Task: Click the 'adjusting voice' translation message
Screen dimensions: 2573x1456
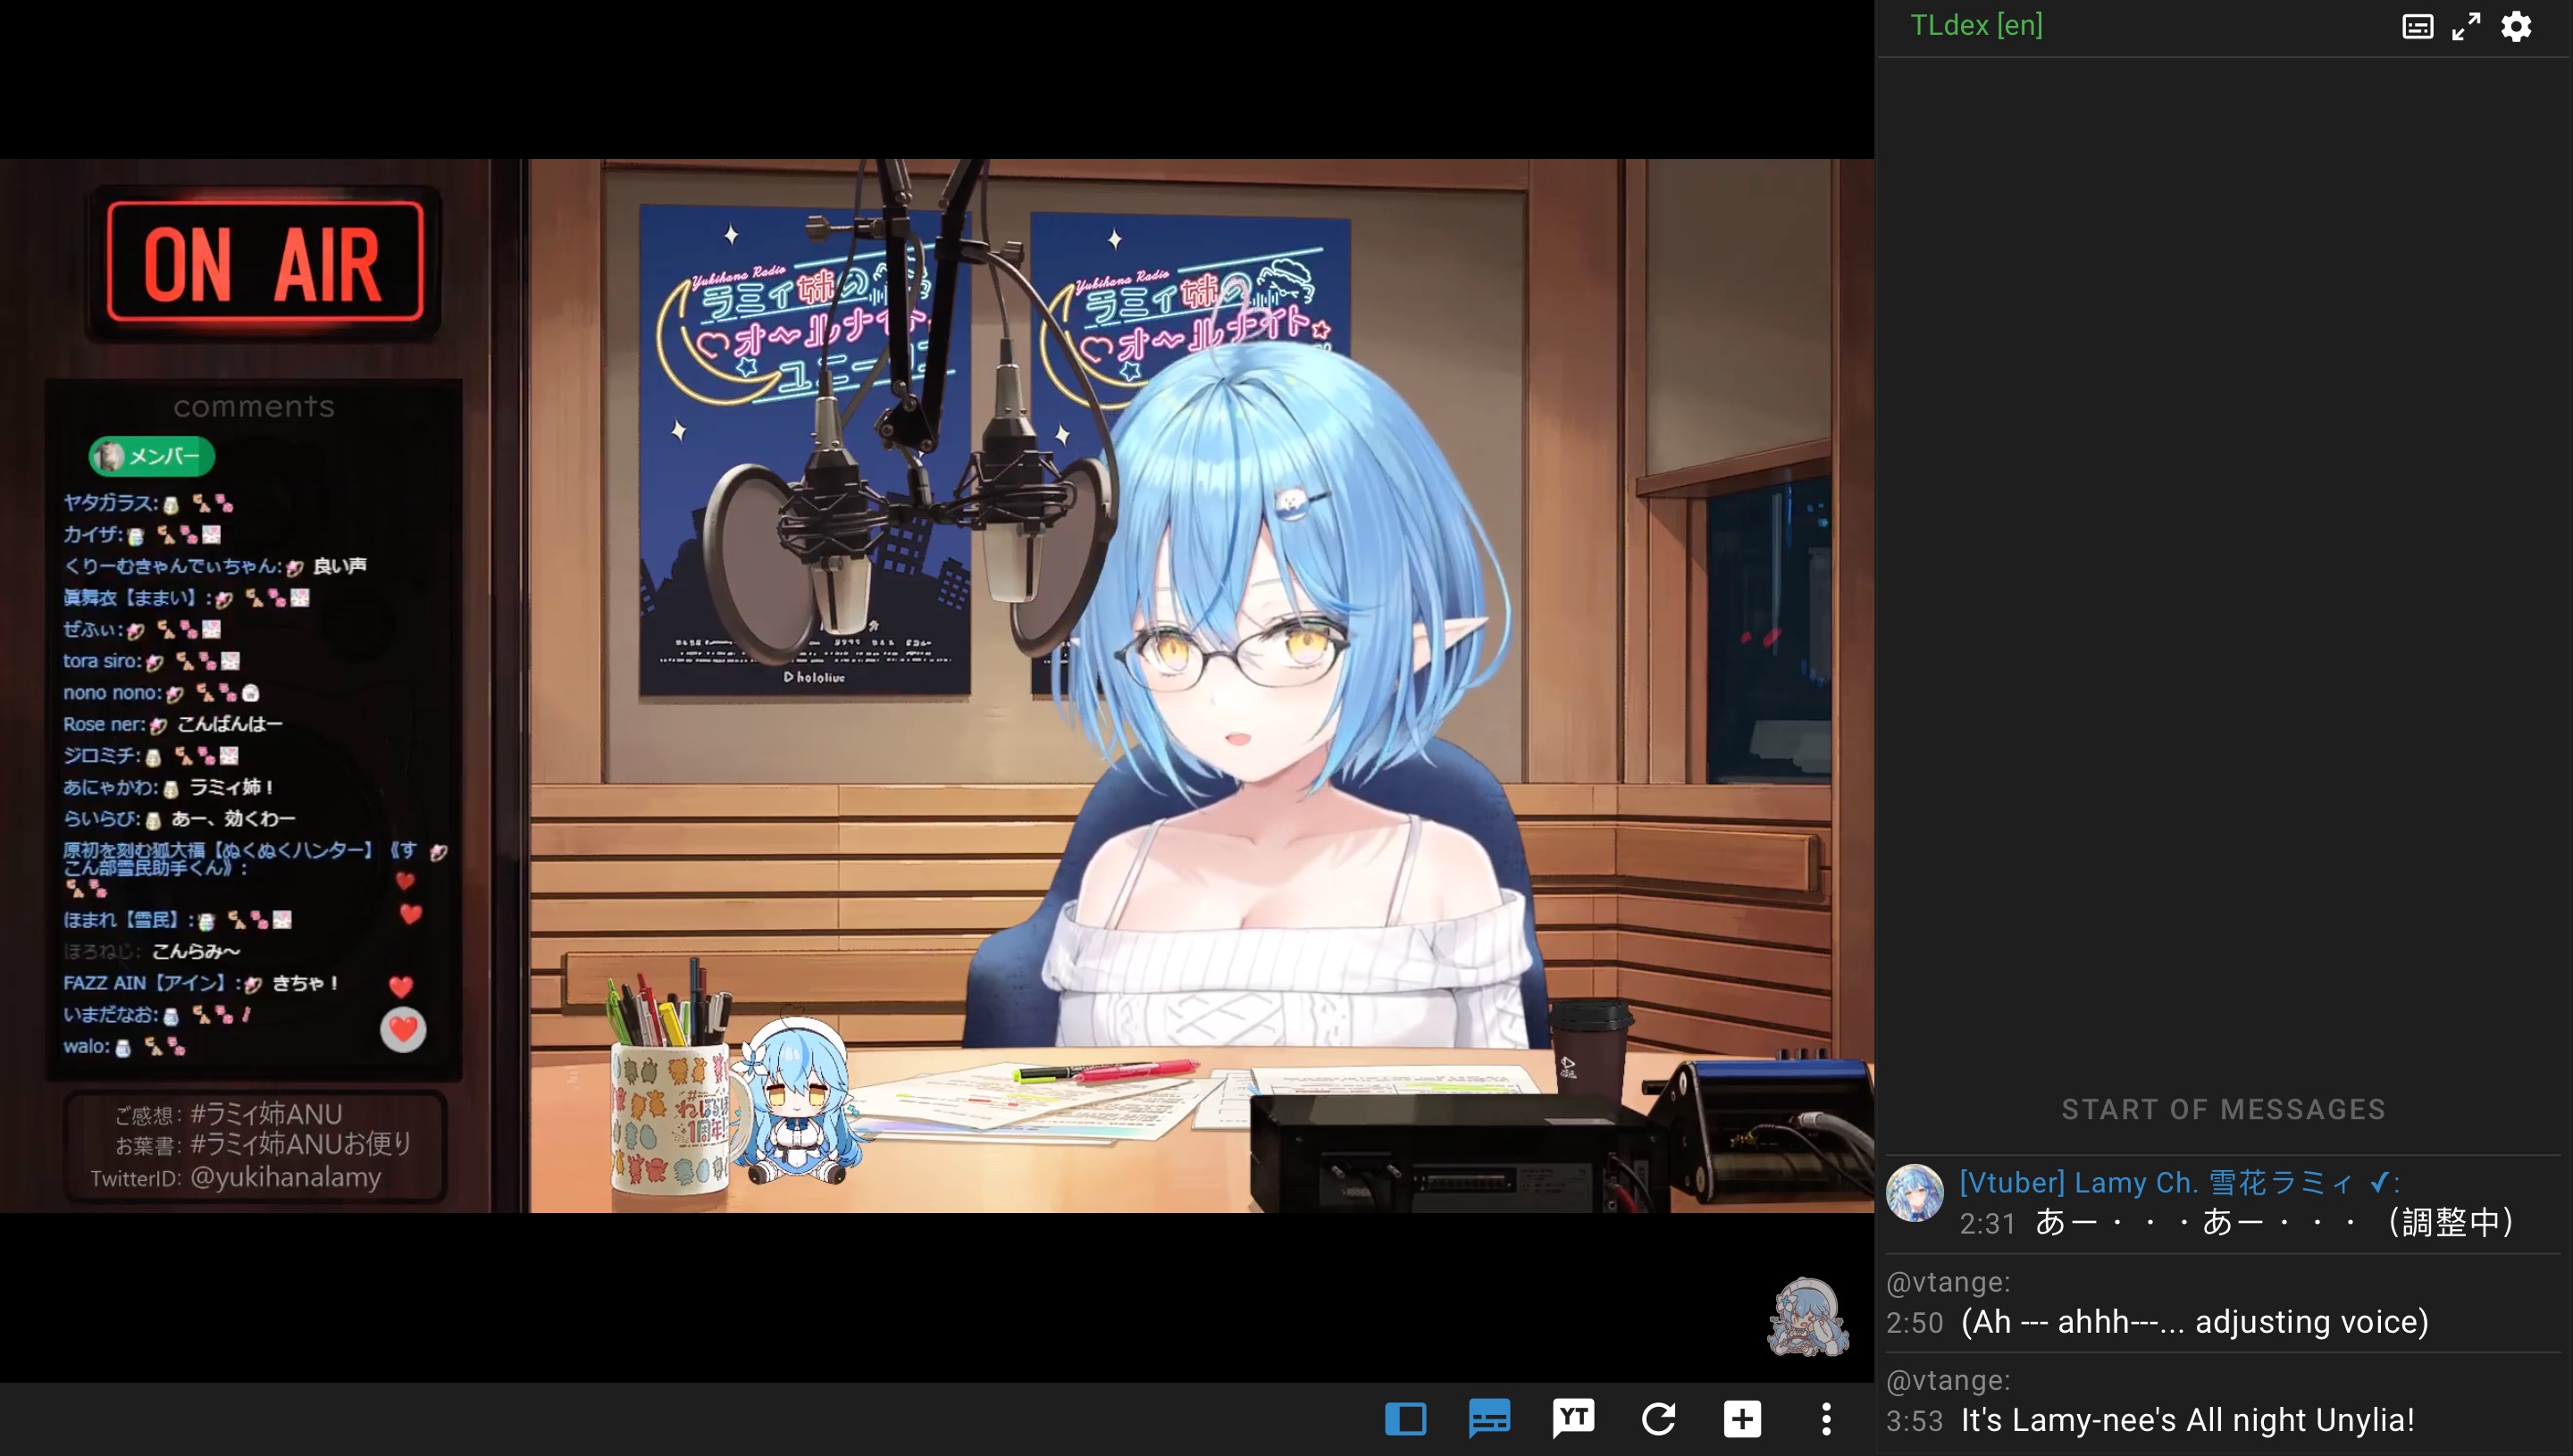Action: coord(2194,1322)
